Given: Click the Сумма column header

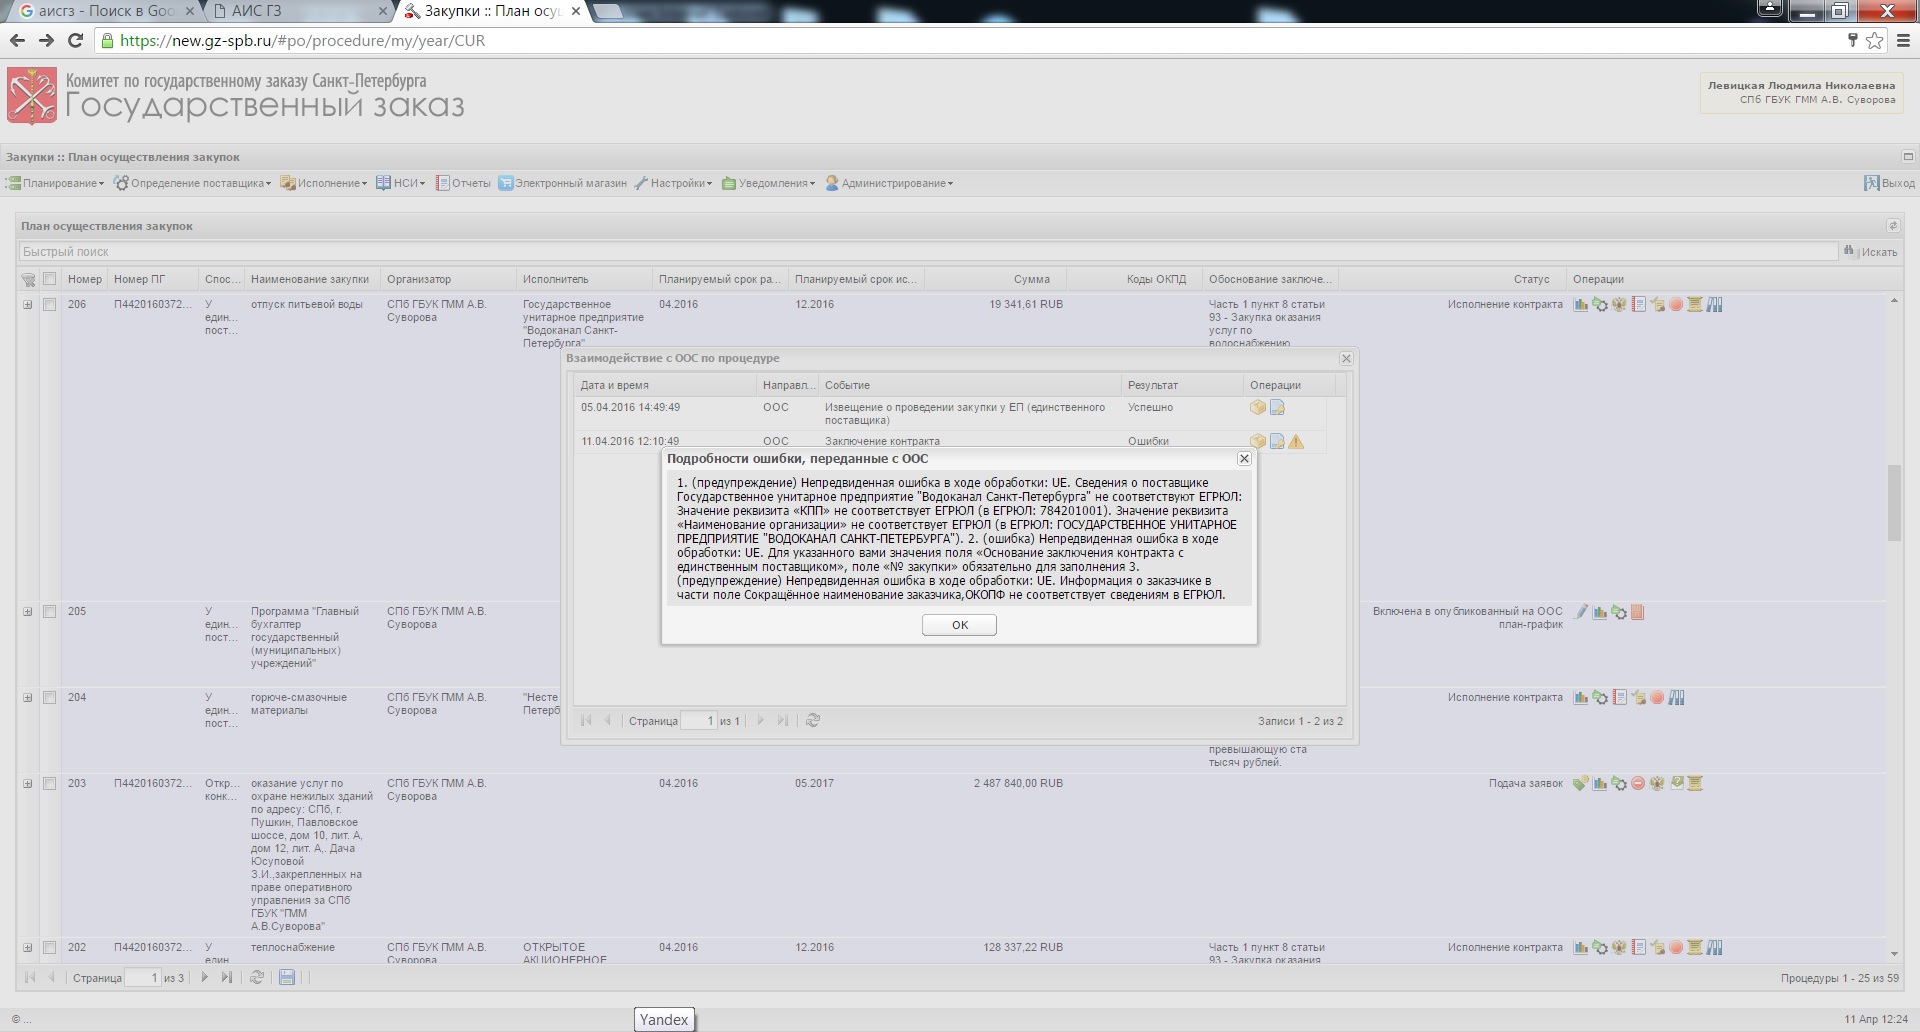Looking at the screenshot, I should [995, 280].
